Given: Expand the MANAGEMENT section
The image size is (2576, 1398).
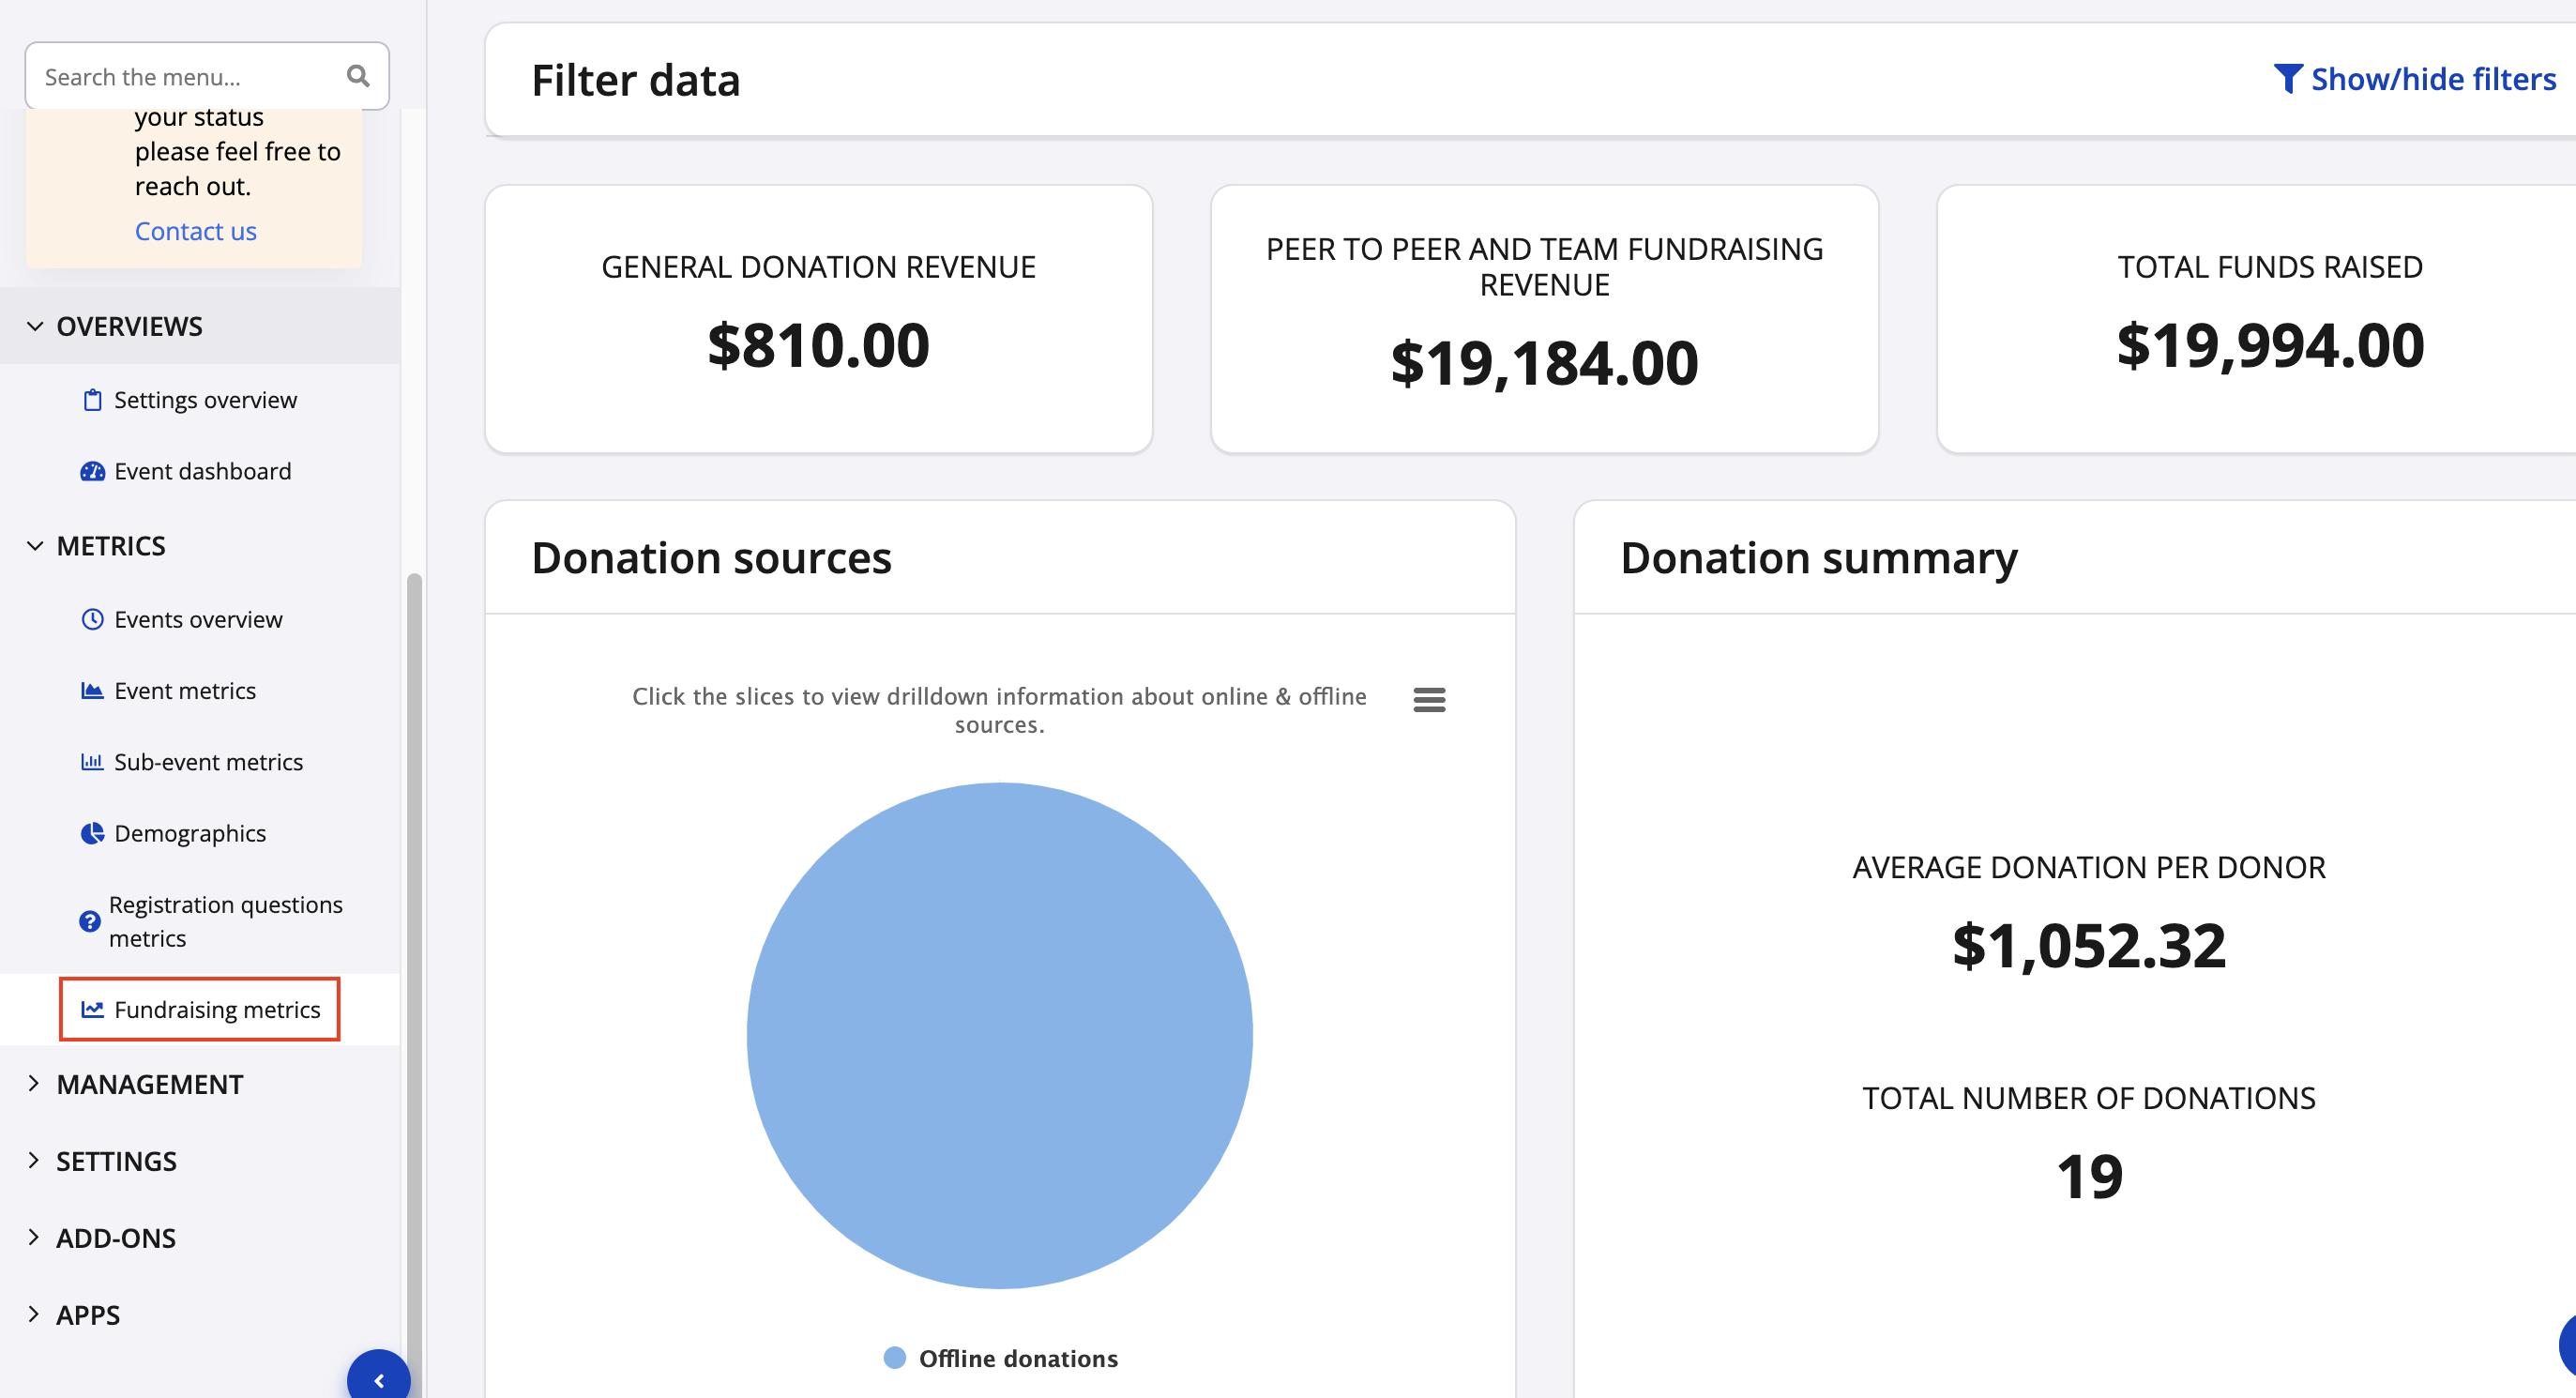Looking at the screenshot, I should (x=149, y=1084).
